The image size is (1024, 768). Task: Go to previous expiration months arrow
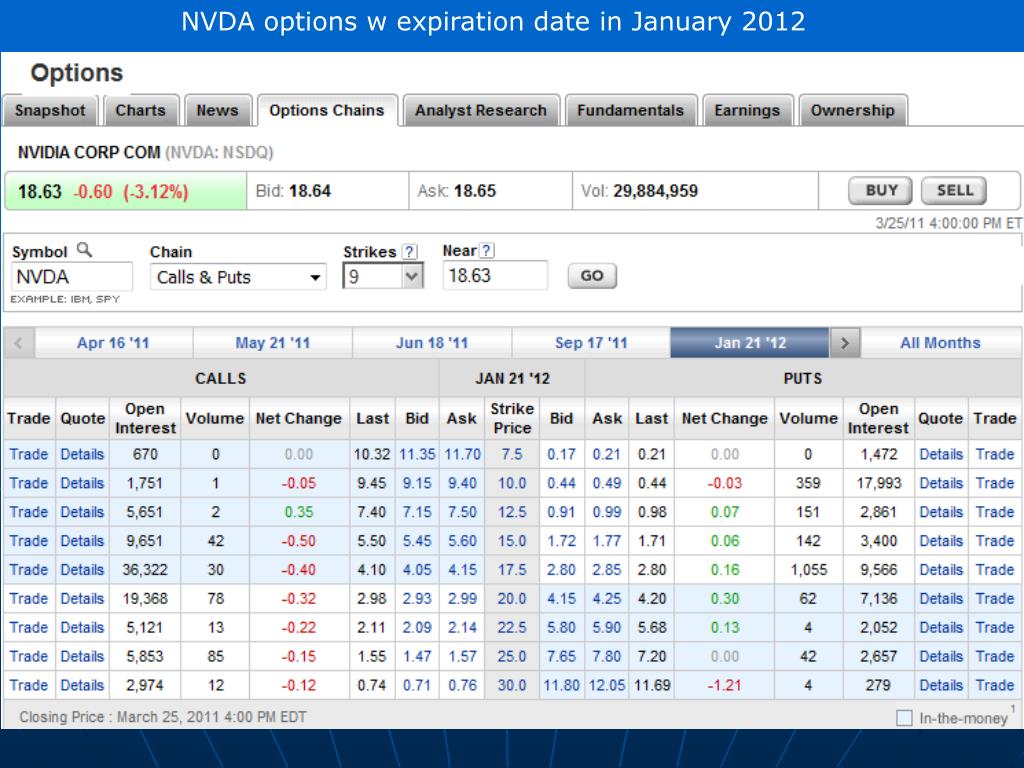point(18,343)
